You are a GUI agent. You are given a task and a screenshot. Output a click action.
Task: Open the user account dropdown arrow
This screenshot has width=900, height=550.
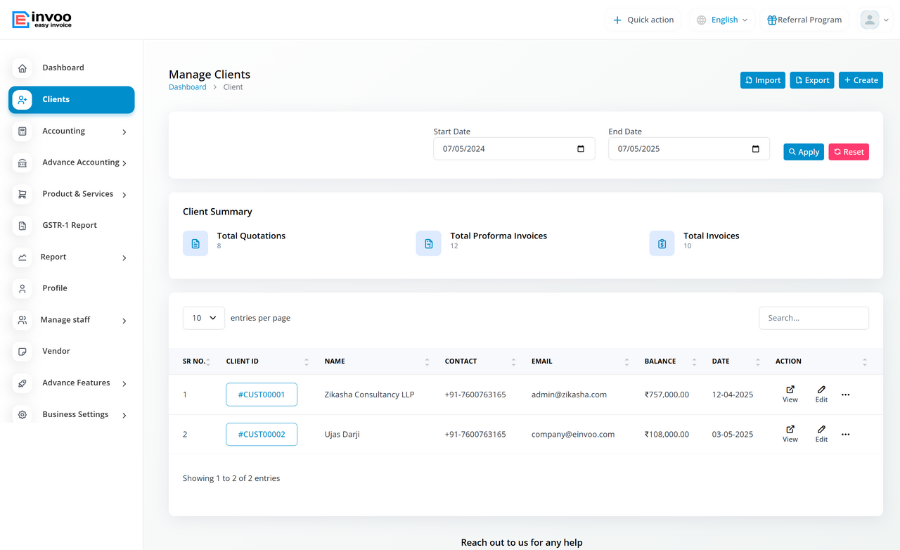886,20
